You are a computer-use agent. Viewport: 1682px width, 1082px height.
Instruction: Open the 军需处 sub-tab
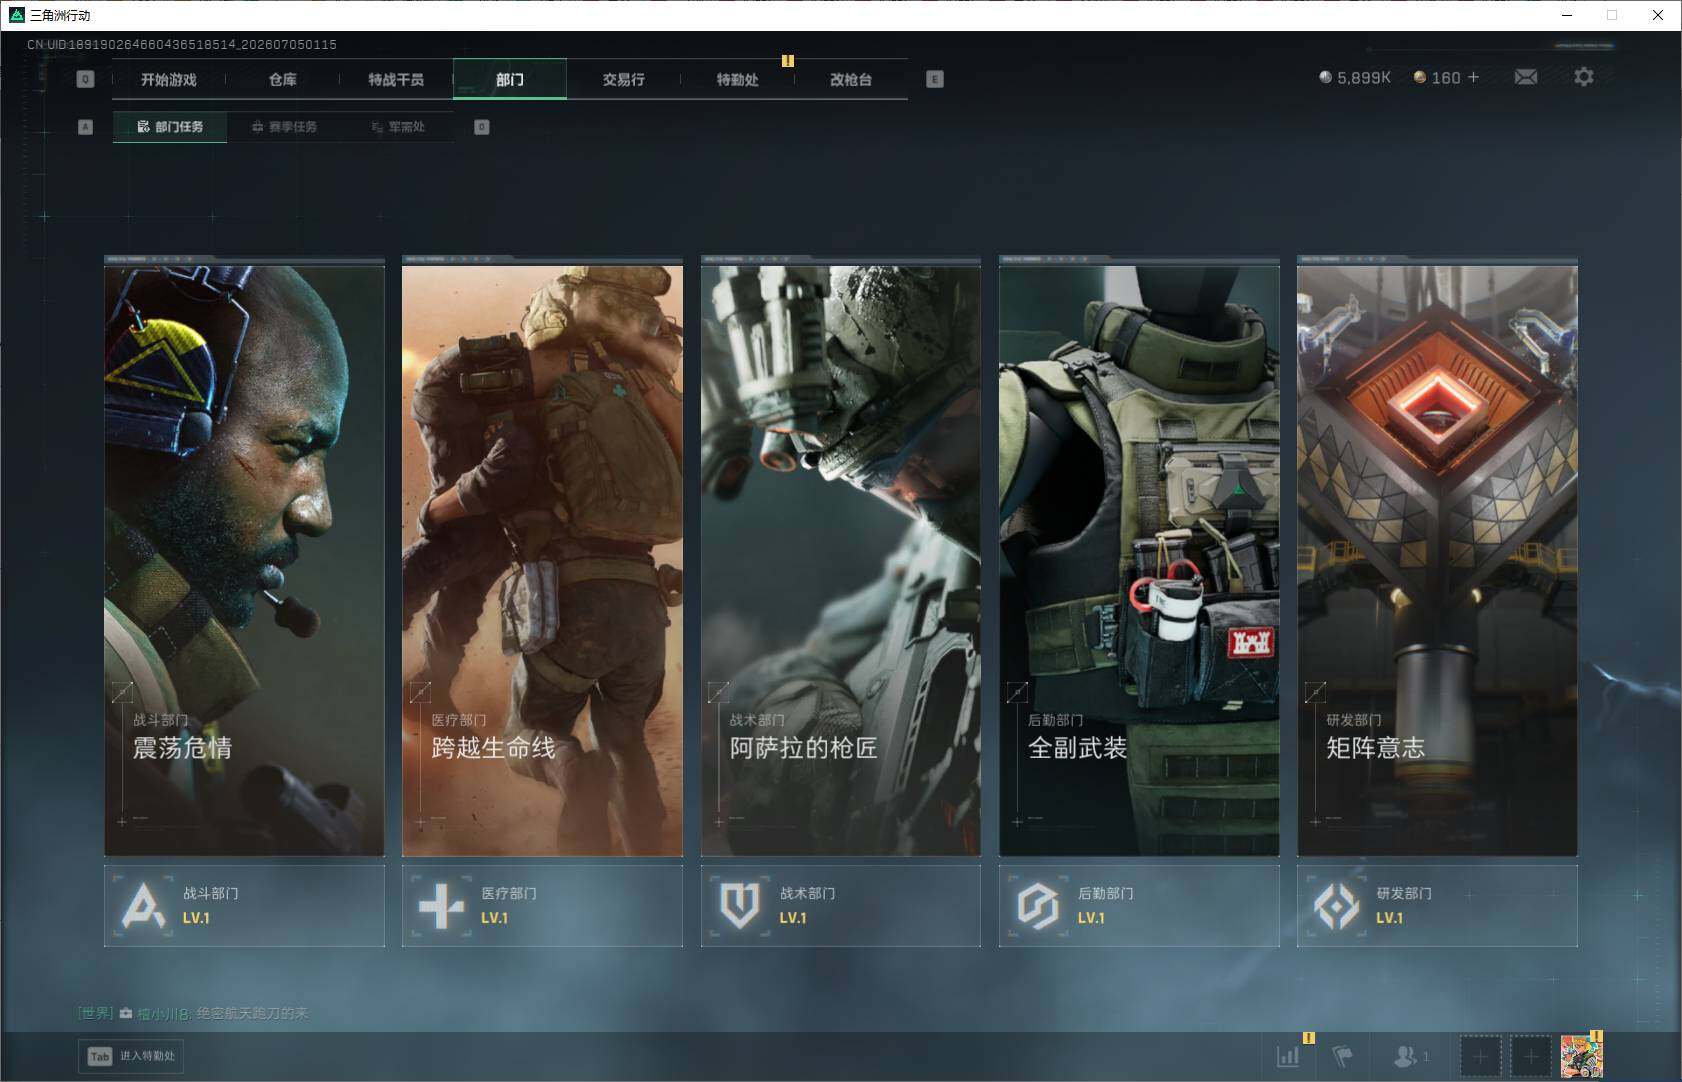[398, 127]
